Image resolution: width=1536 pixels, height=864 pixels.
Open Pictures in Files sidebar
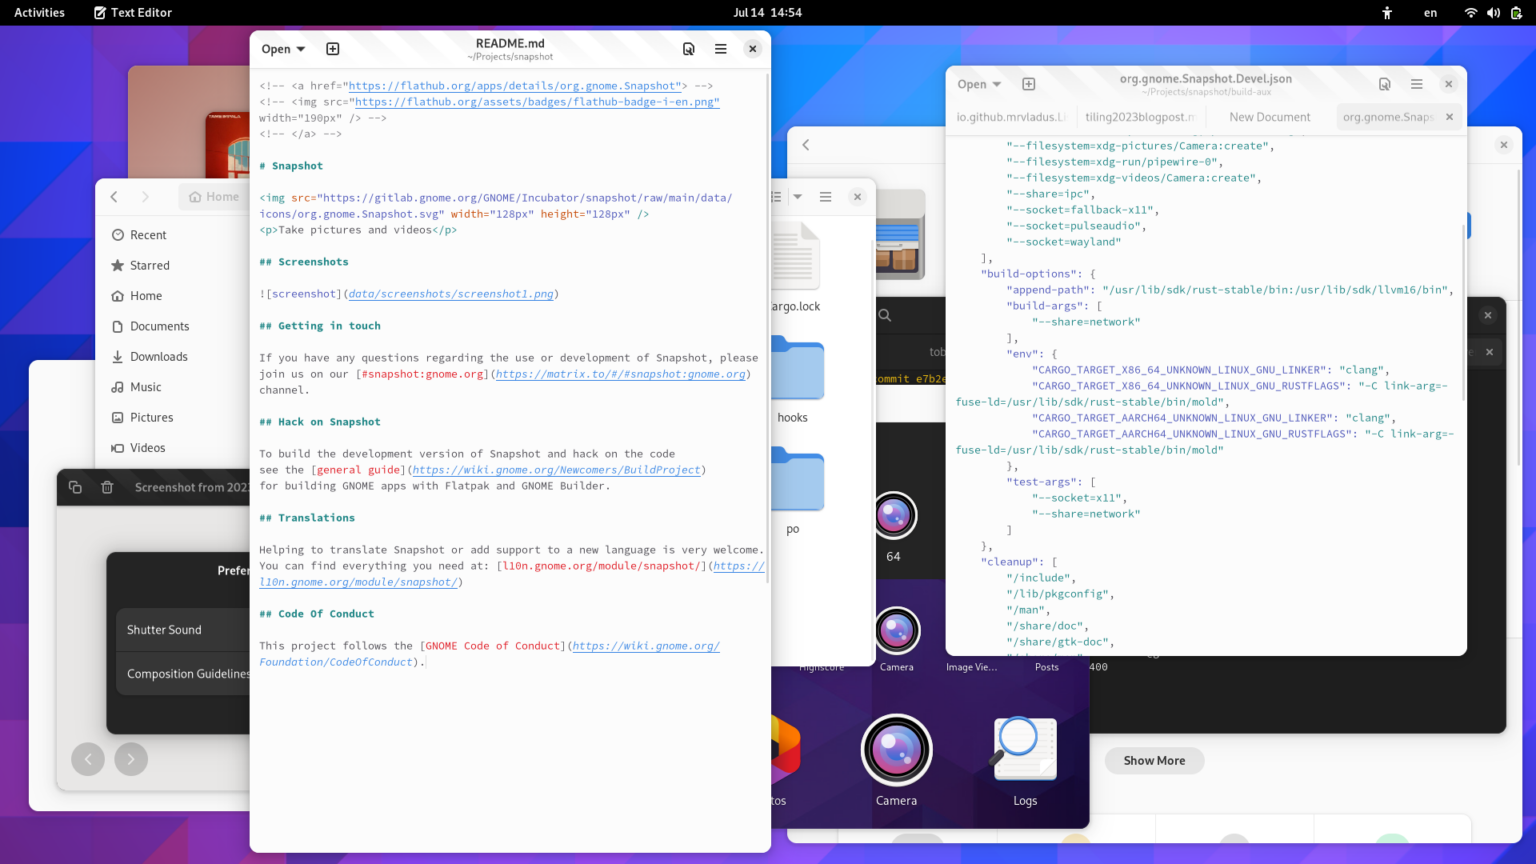172,418
